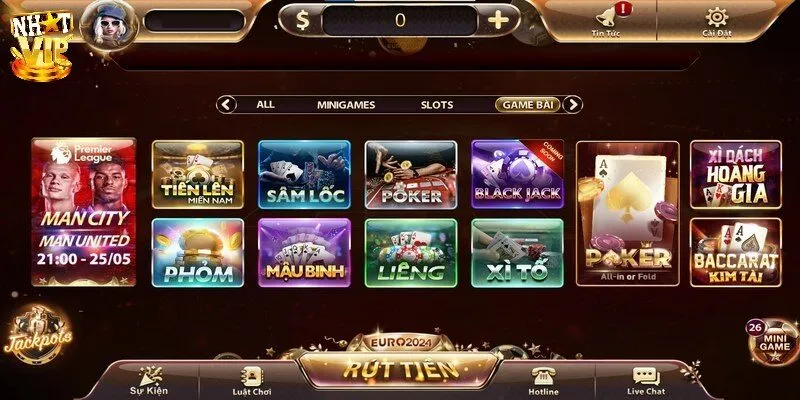Switch to the MINIGAMES tab
Viewport: 800px width, 400px height.
[x=346, y=105]
